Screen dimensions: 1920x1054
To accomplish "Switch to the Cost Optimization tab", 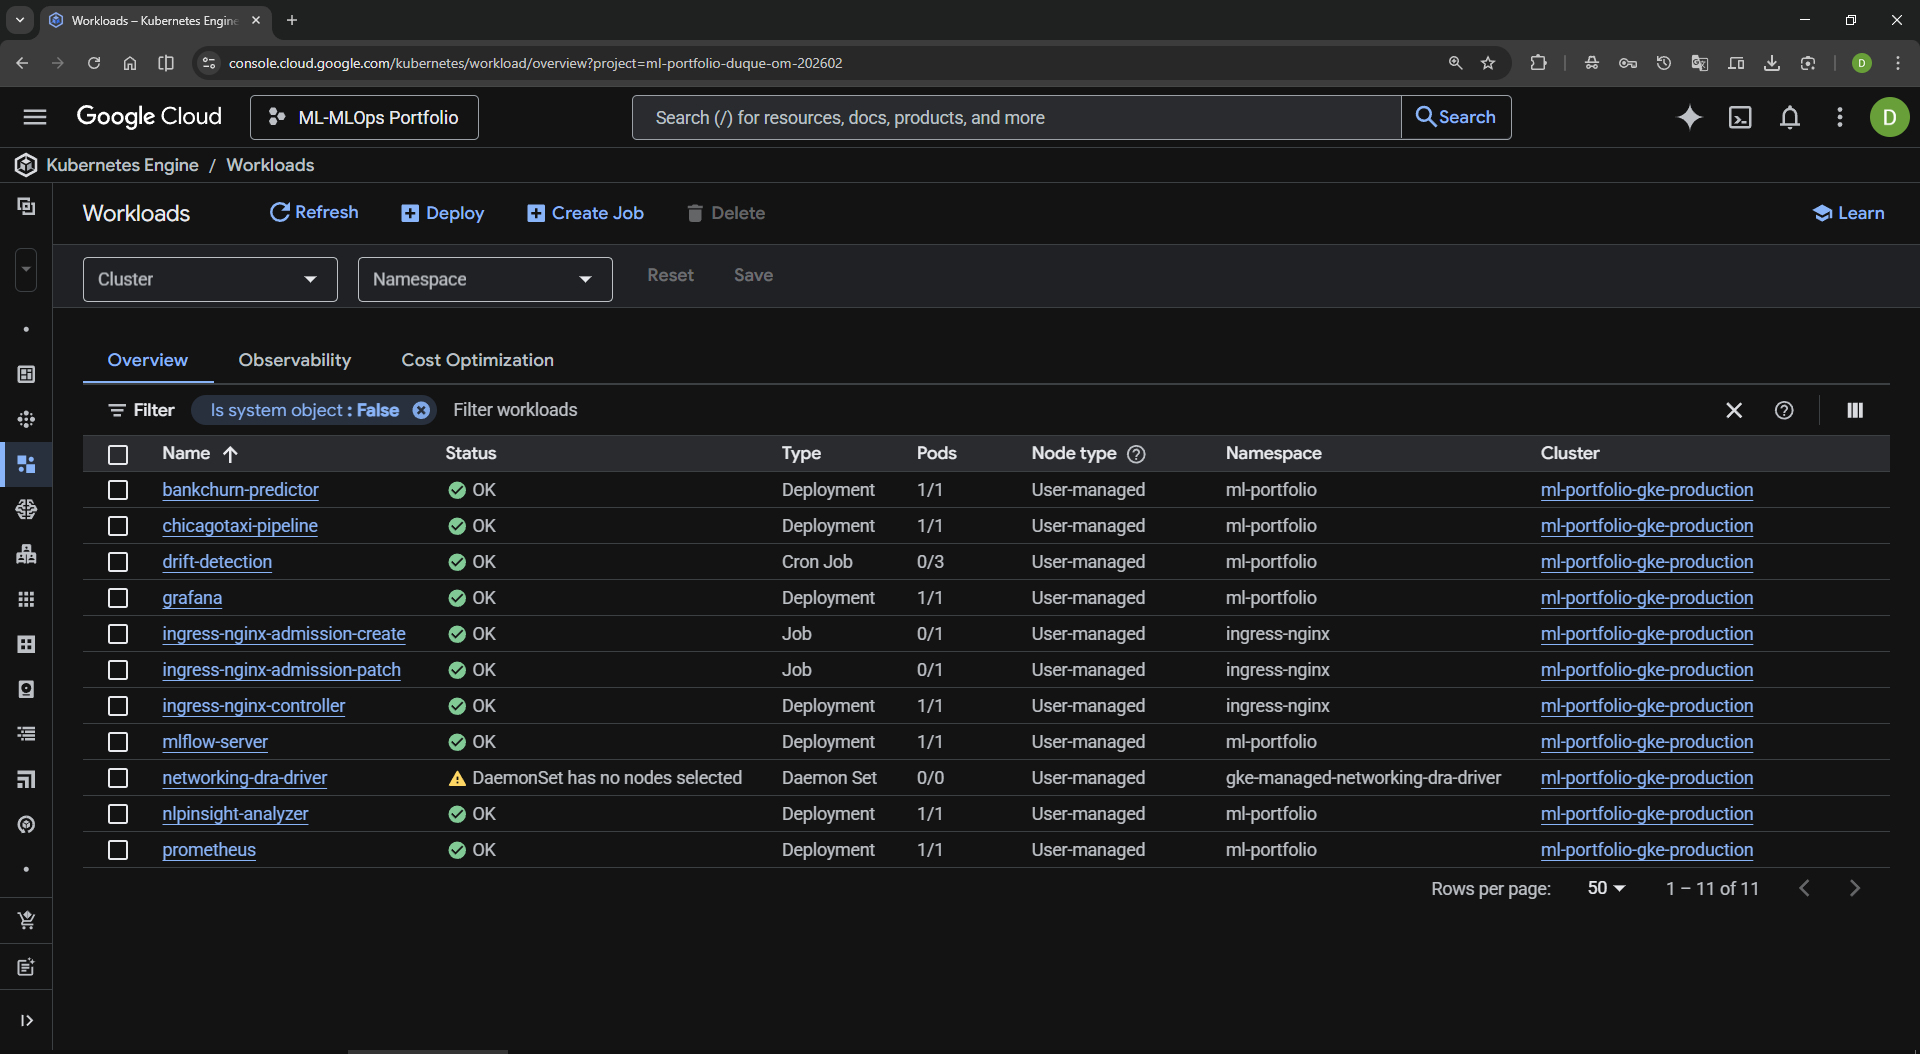I will pyautogui.click(x=477, y=360).
